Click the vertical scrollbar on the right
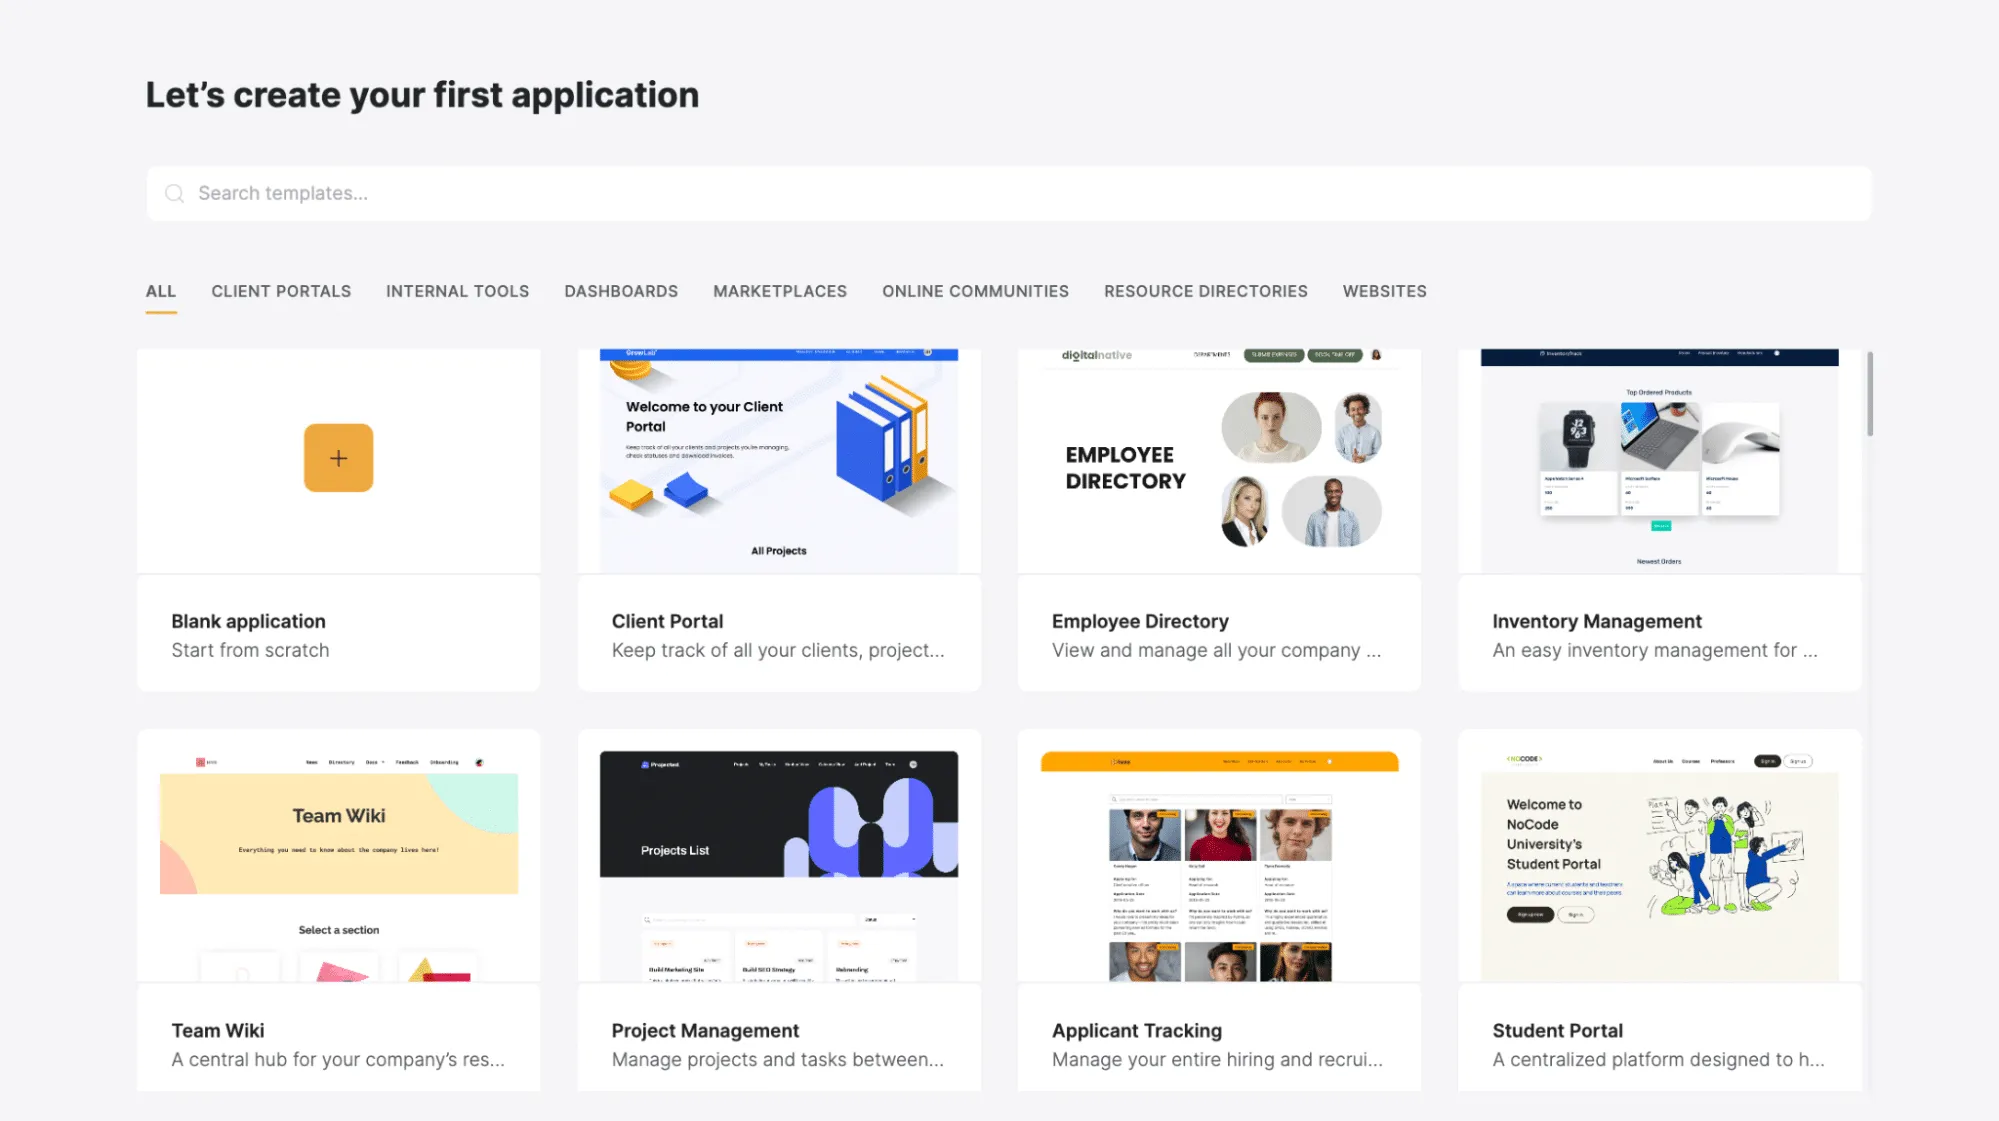 click(1869, 394)
